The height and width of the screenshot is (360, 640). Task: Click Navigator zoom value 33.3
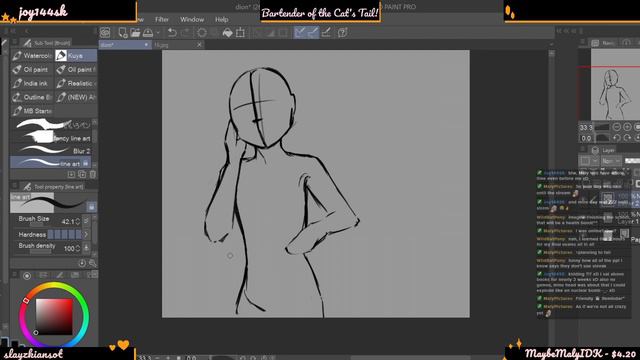586,127
